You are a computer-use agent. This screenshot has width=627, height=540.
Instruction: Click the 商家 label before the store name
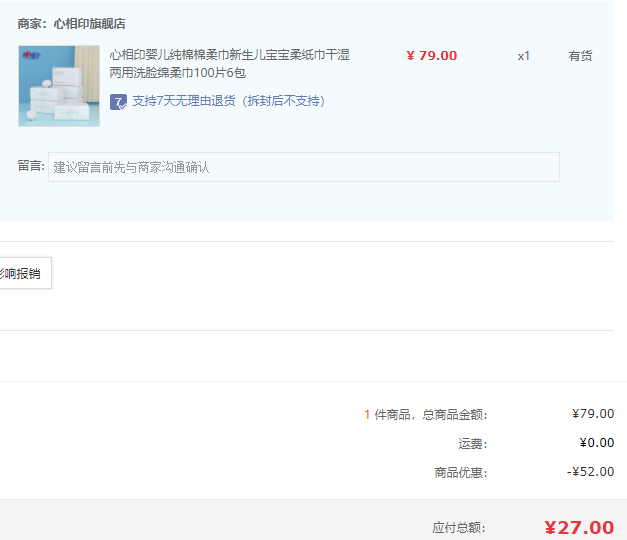pos(32,23)
